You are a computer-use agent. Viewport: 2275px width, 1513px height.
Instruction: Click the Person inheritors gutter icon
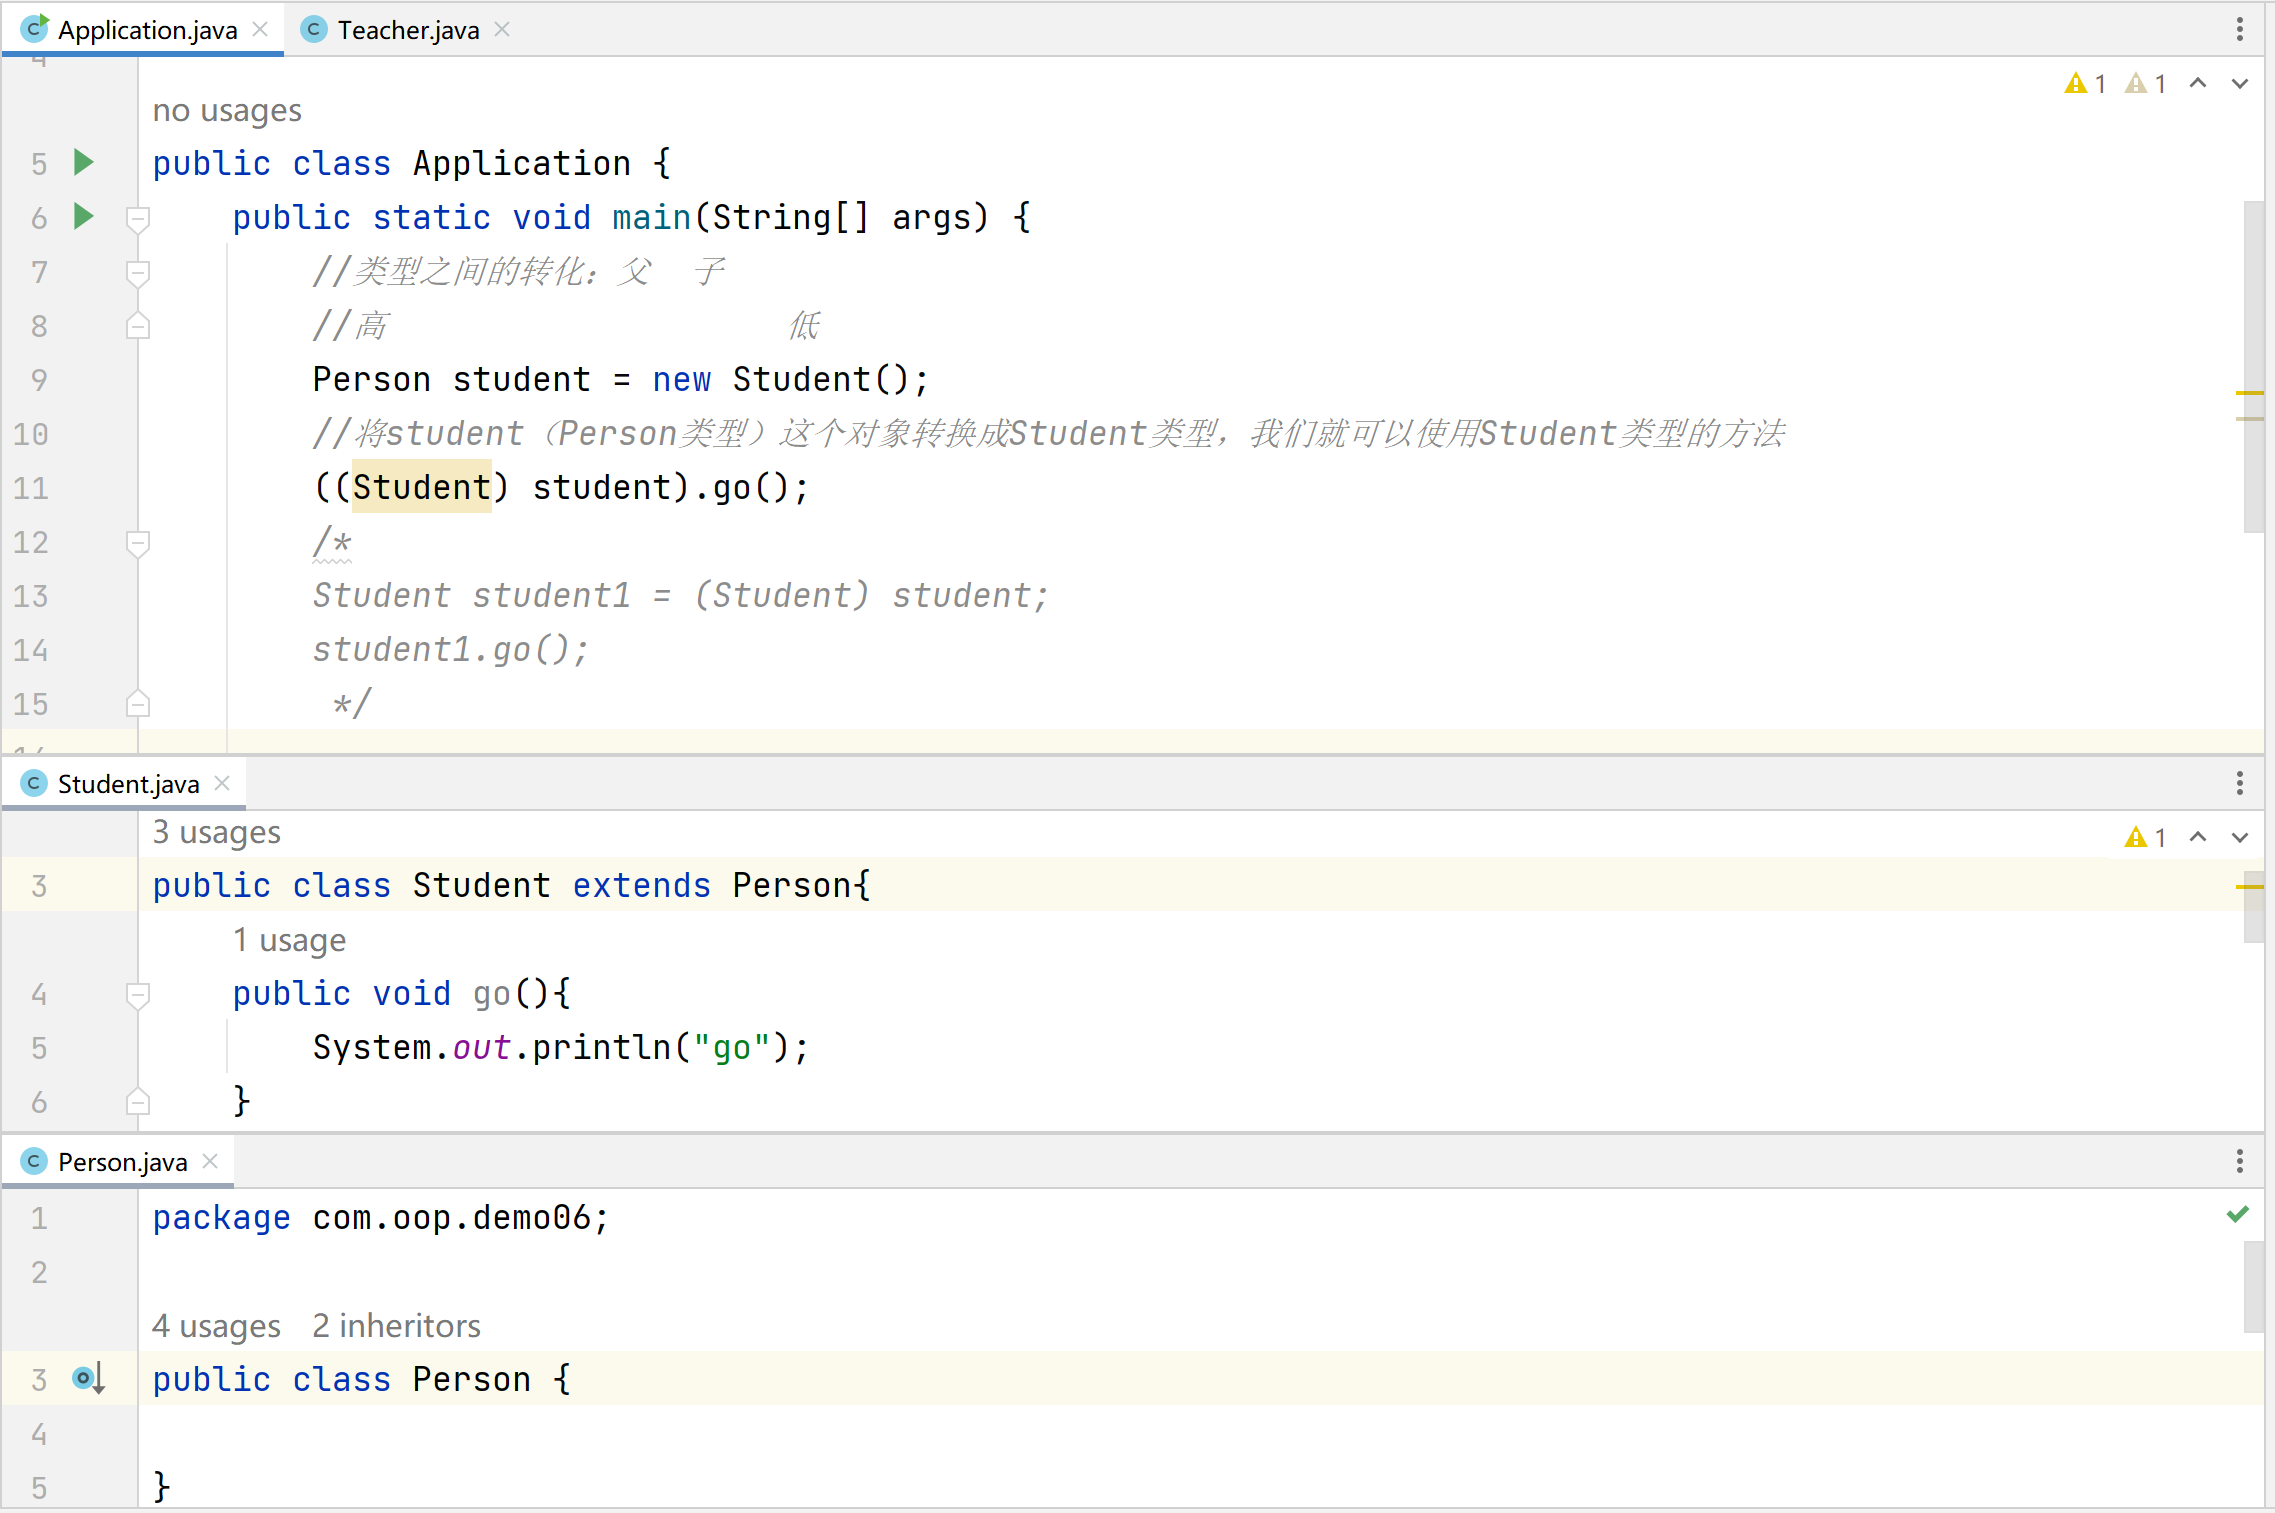click(x=88, y=1378)
